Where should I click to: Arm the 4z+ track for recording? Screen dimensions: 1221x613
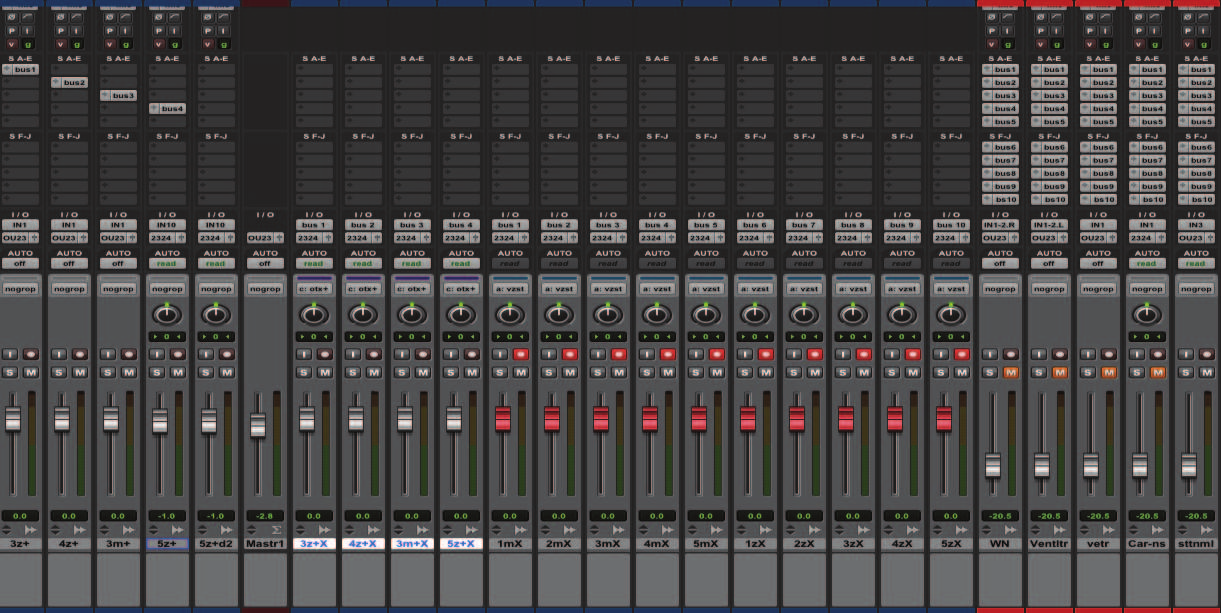point(79,354)
